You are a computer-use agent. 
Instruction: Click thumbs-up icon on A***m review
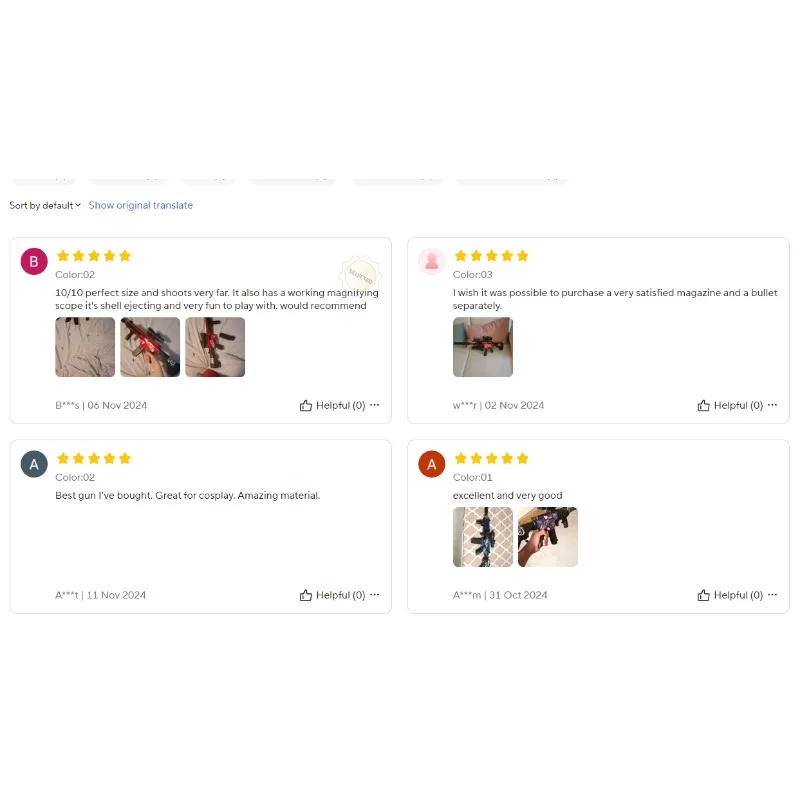[x=704, y=595]
